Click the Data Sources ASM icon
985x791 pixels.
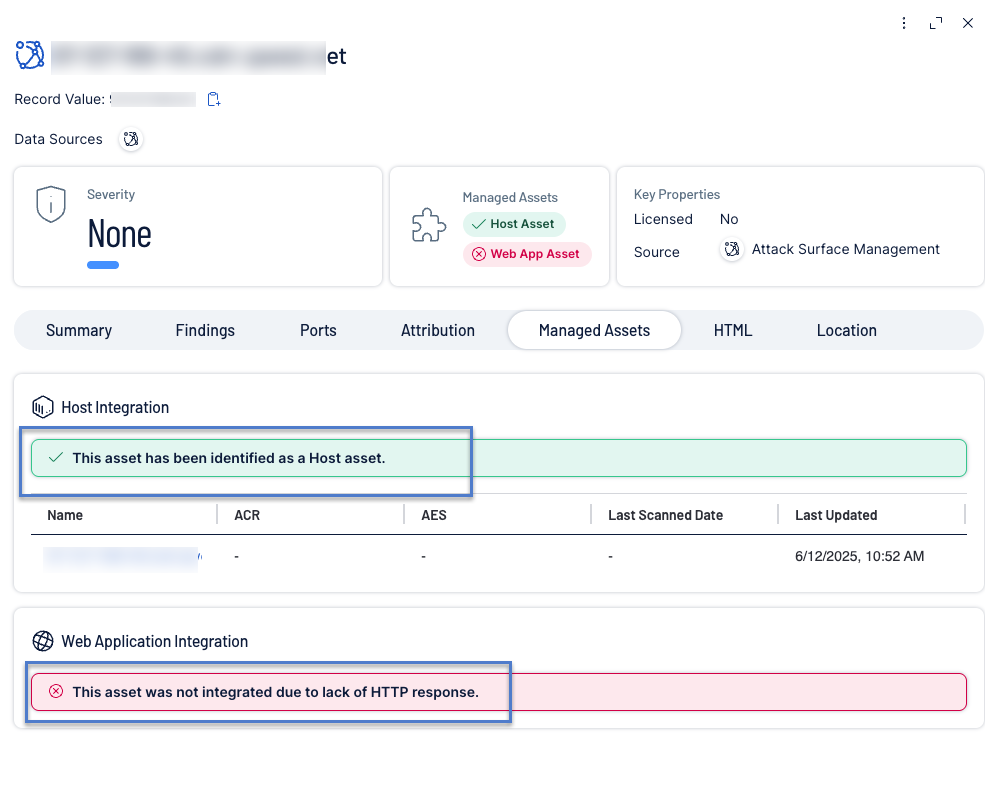[x=130, y=139]
